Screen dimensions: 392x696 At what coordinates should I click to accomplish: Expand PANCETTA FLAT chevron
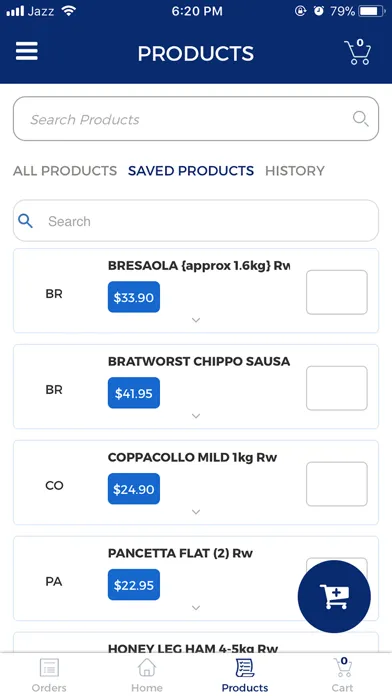click(x=196, y=608)
